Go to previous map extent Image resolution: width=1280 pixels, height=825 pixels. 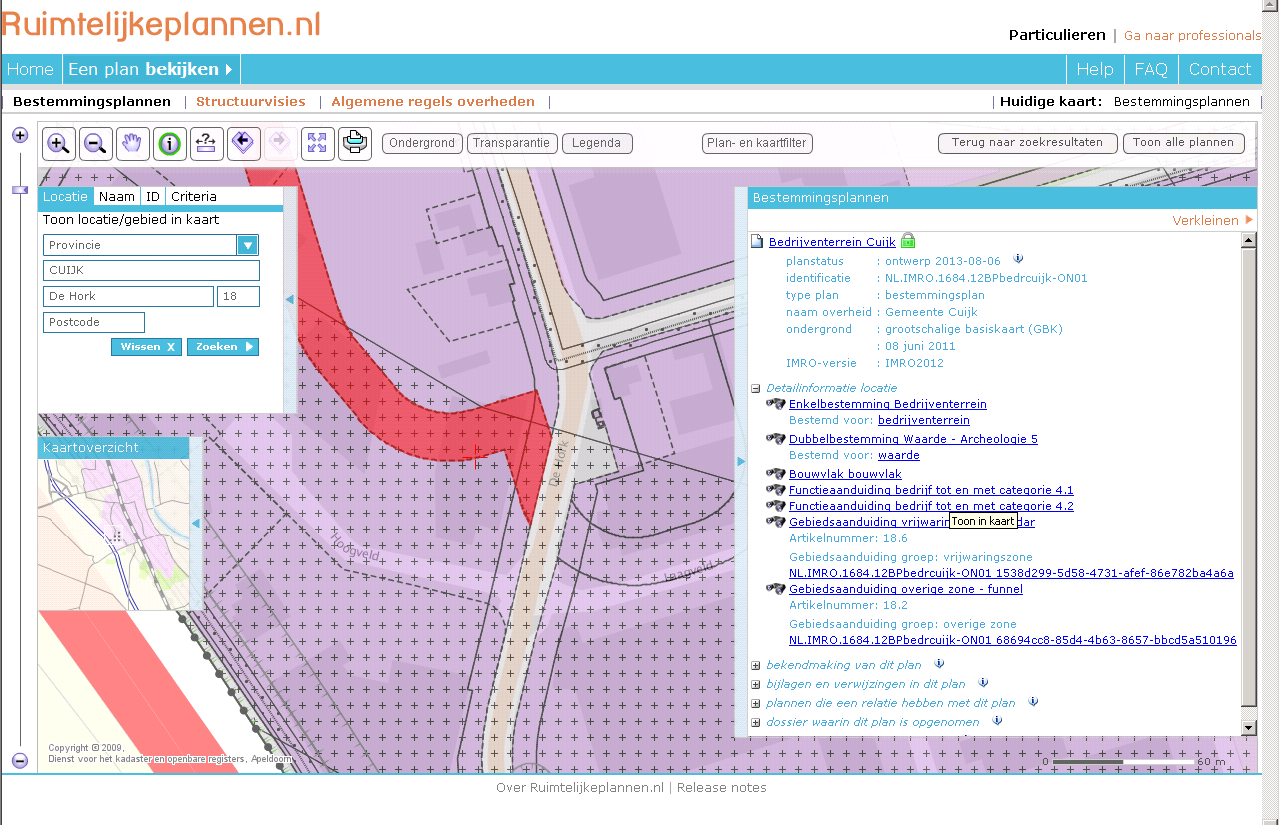pos(243,144)
